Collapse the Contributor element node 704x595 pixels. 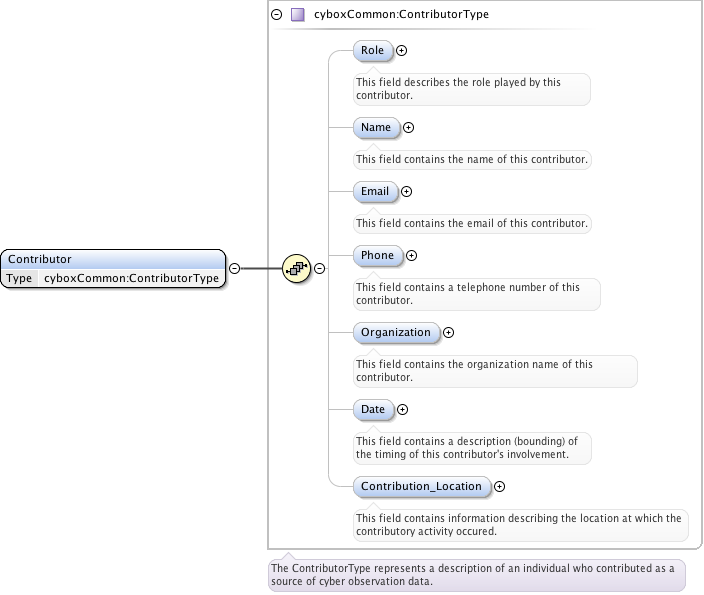234,268
